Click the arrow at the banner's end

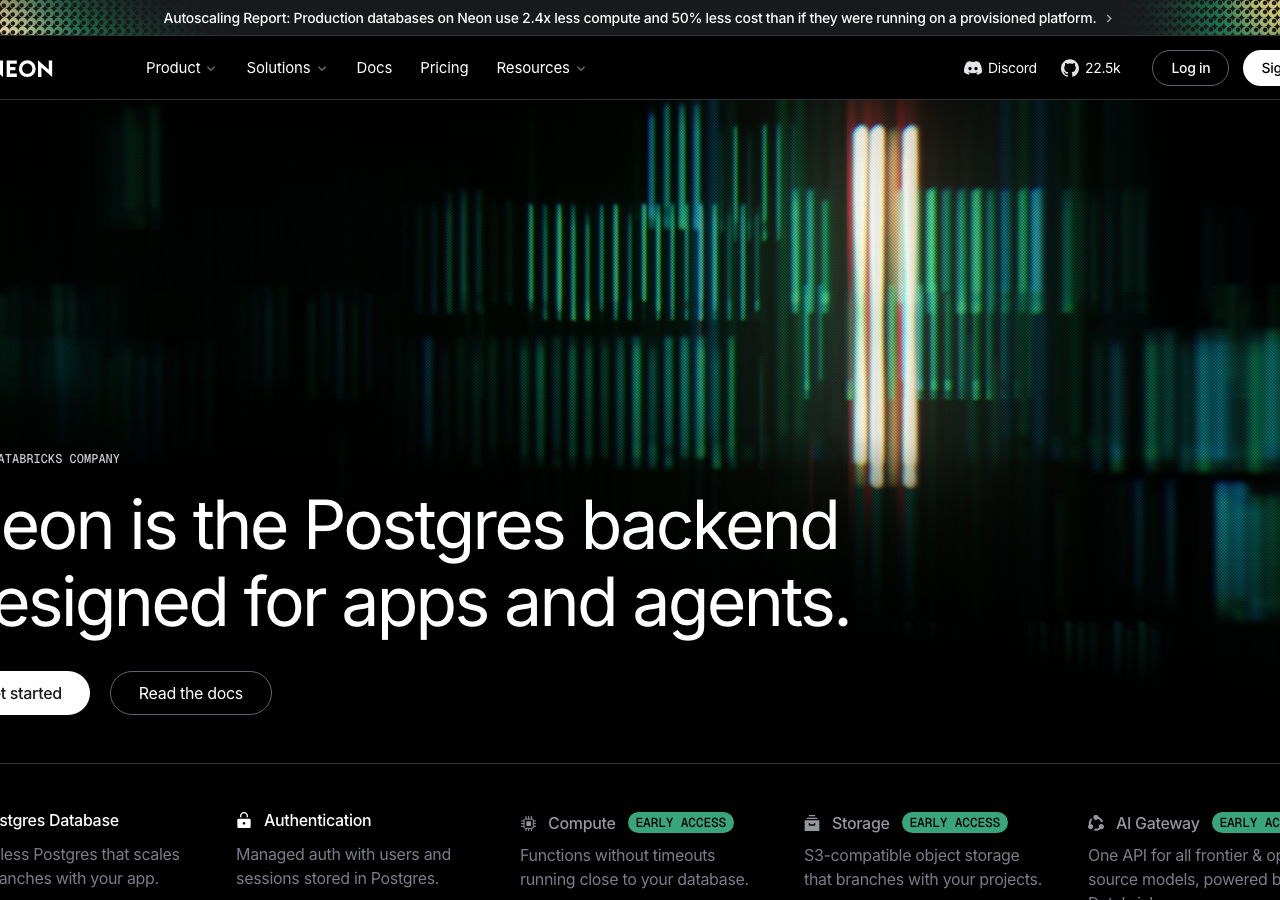pos(1108,18)
